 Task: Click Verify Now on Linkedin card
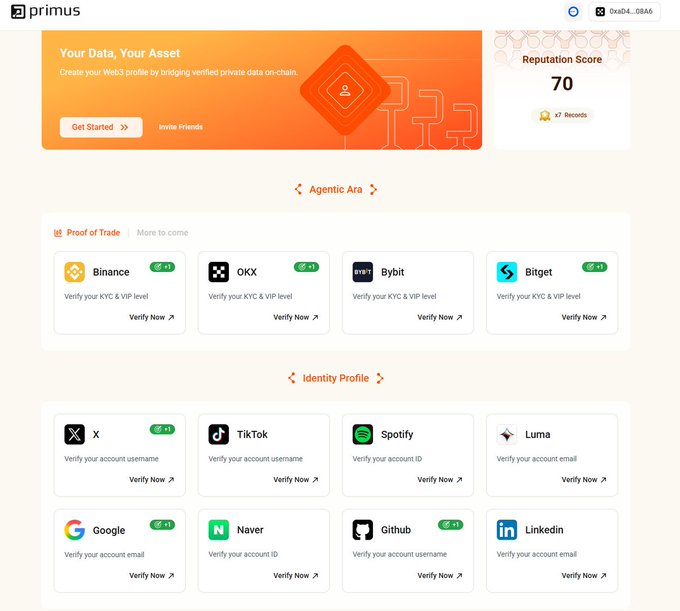584,575
